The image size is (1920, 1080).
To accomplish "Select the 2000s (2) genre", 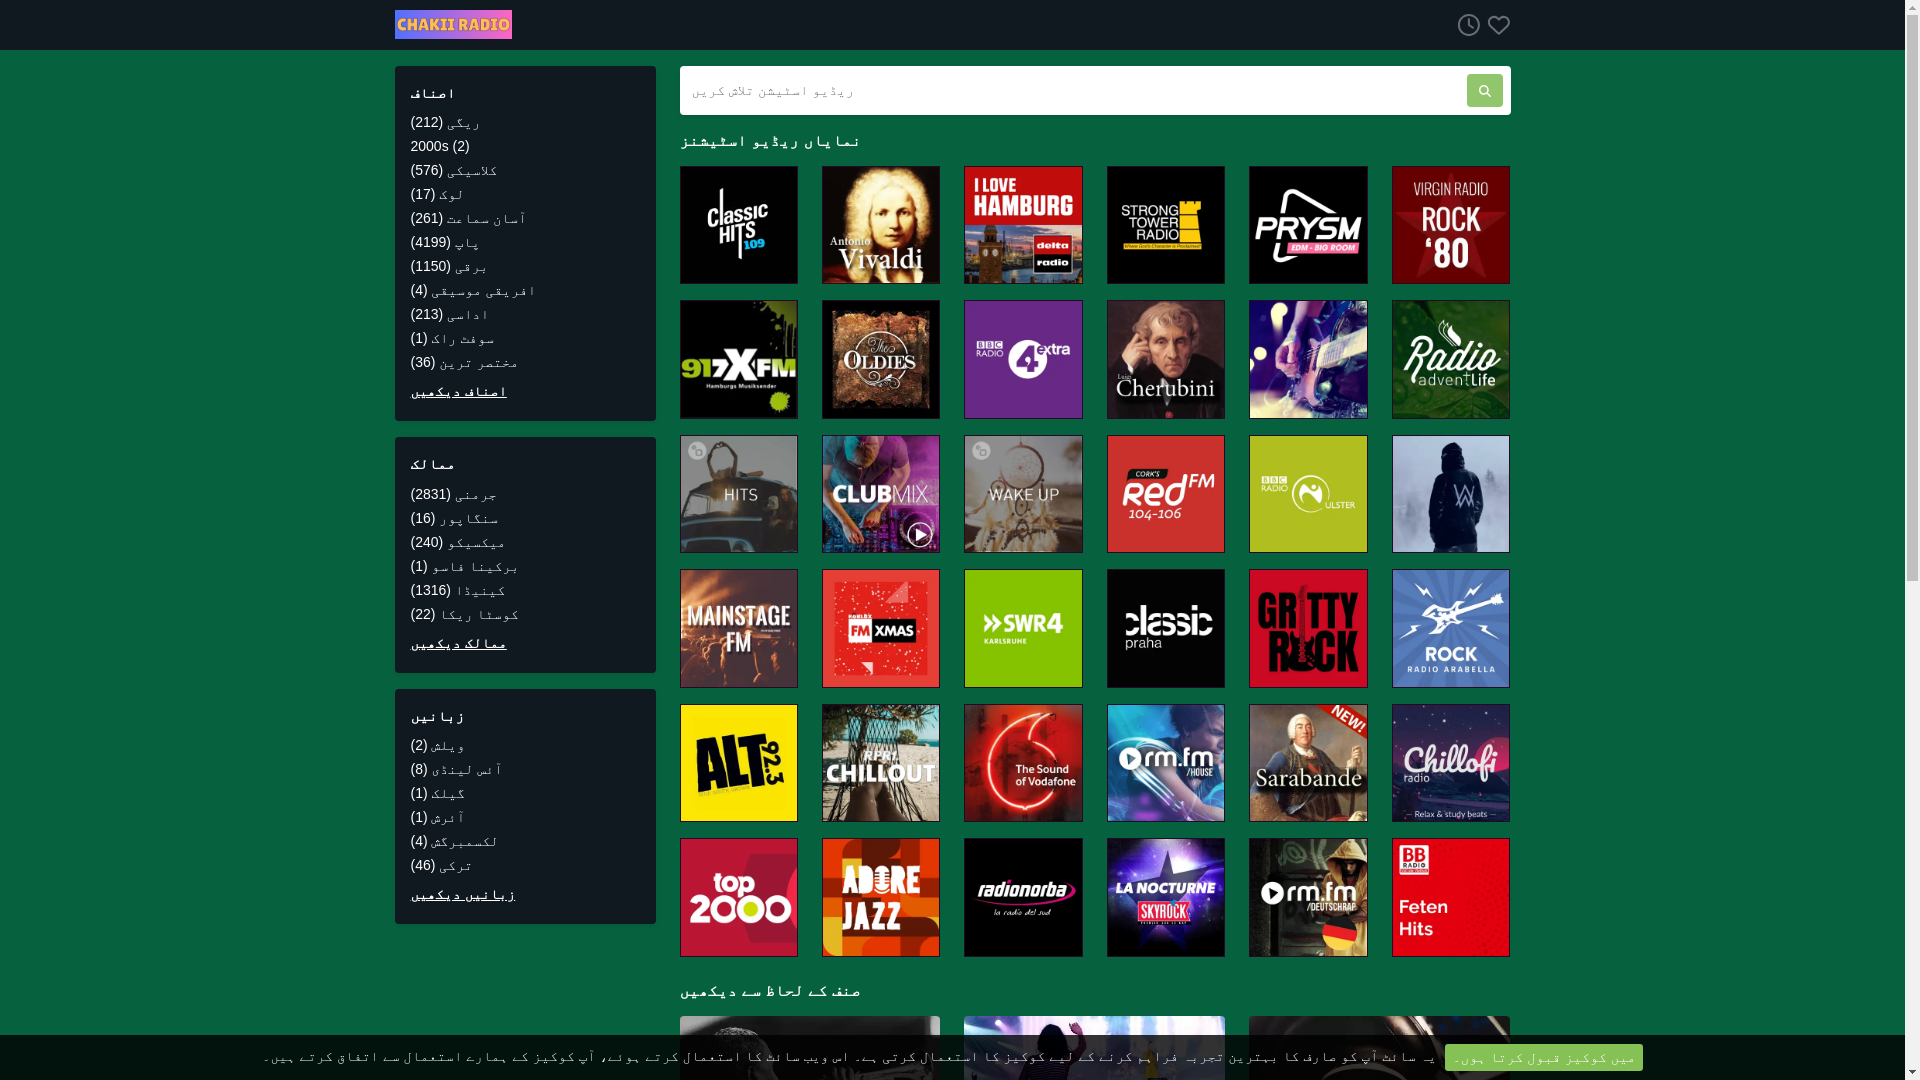I will tap(440, 146).
